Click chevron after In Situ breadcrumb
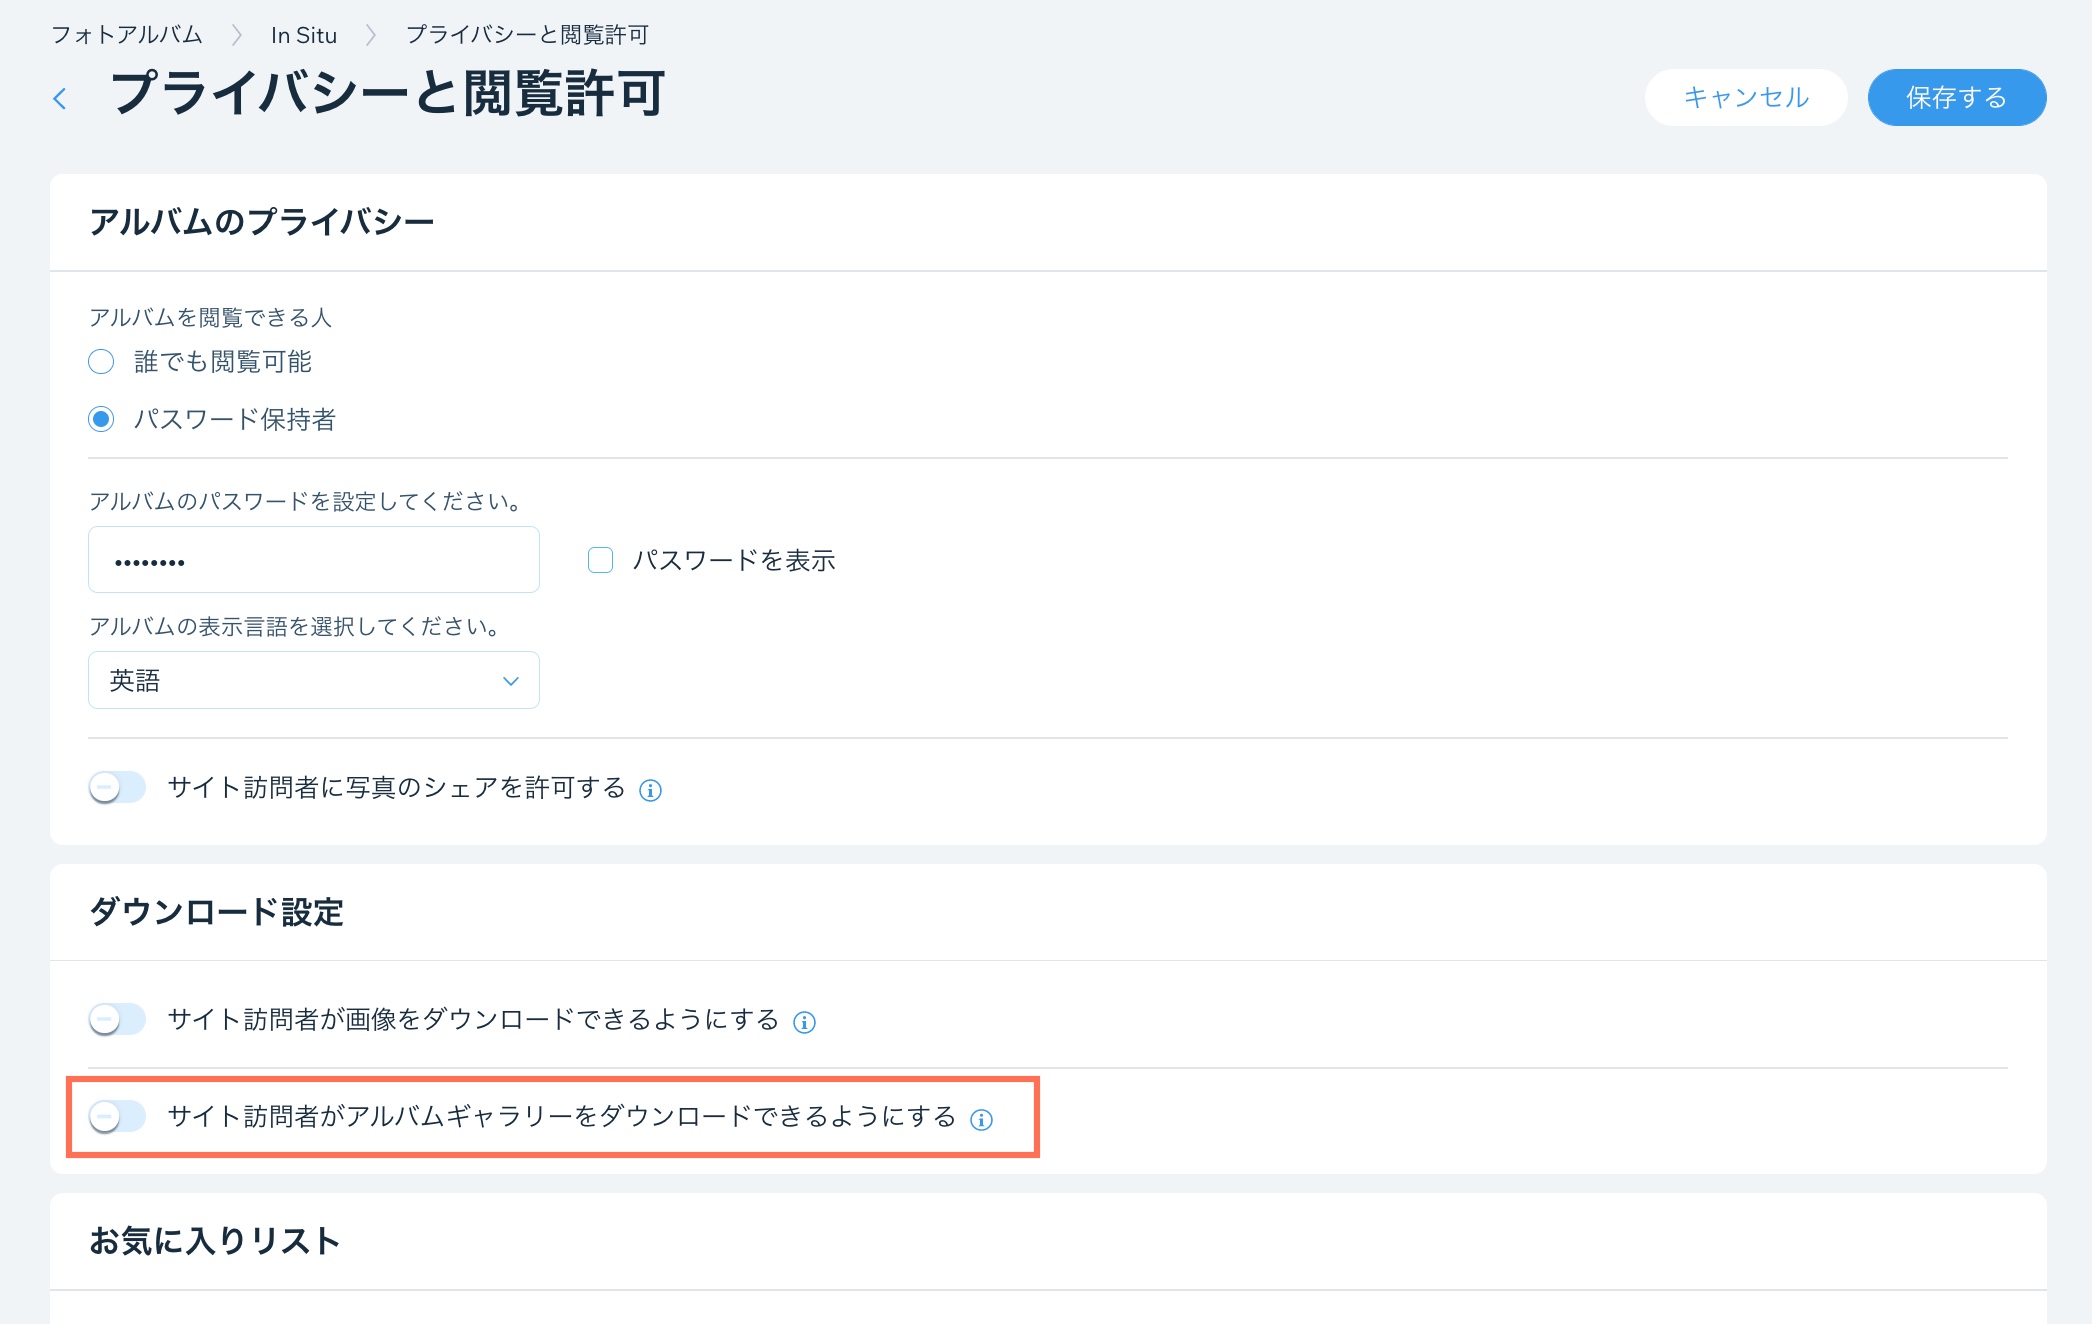 371,35
